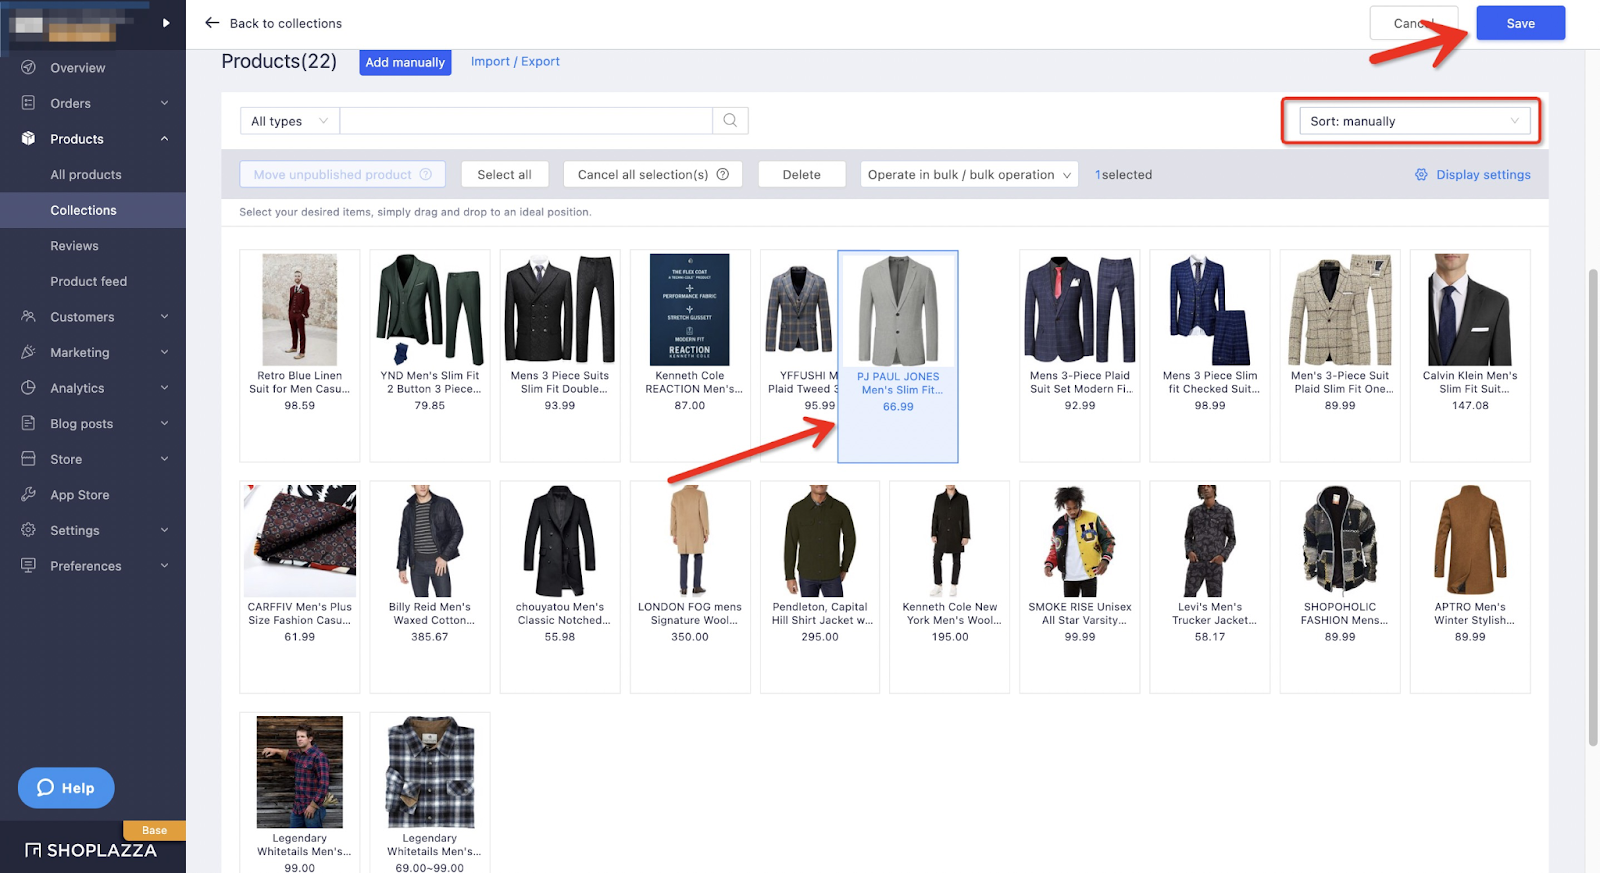This screenshot has width=1600, height=873.
Task: Click the Delete button
Action: pyautogui.click(x=802, y=174)
